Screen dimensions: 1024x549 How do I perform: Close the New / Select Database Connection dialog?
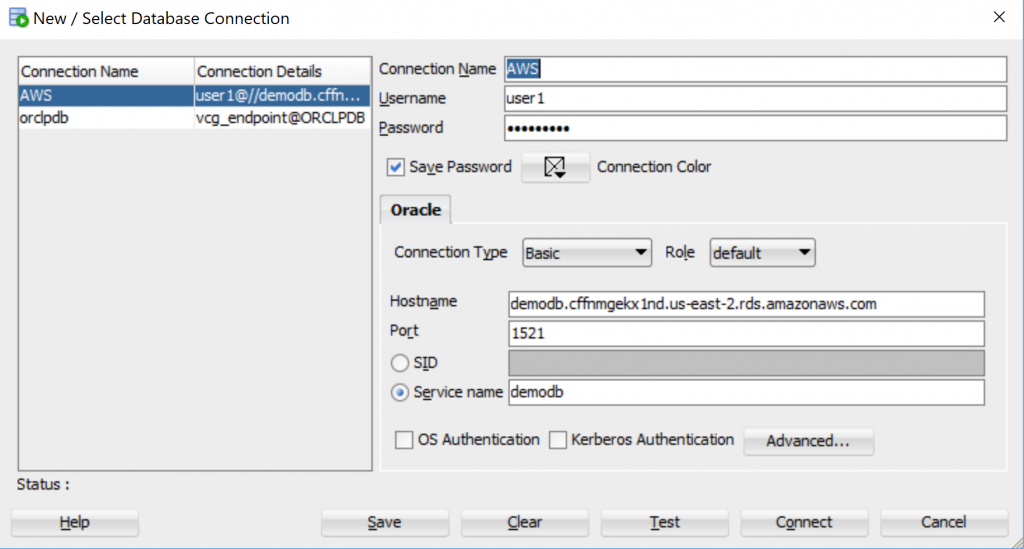tap(999, 17)
